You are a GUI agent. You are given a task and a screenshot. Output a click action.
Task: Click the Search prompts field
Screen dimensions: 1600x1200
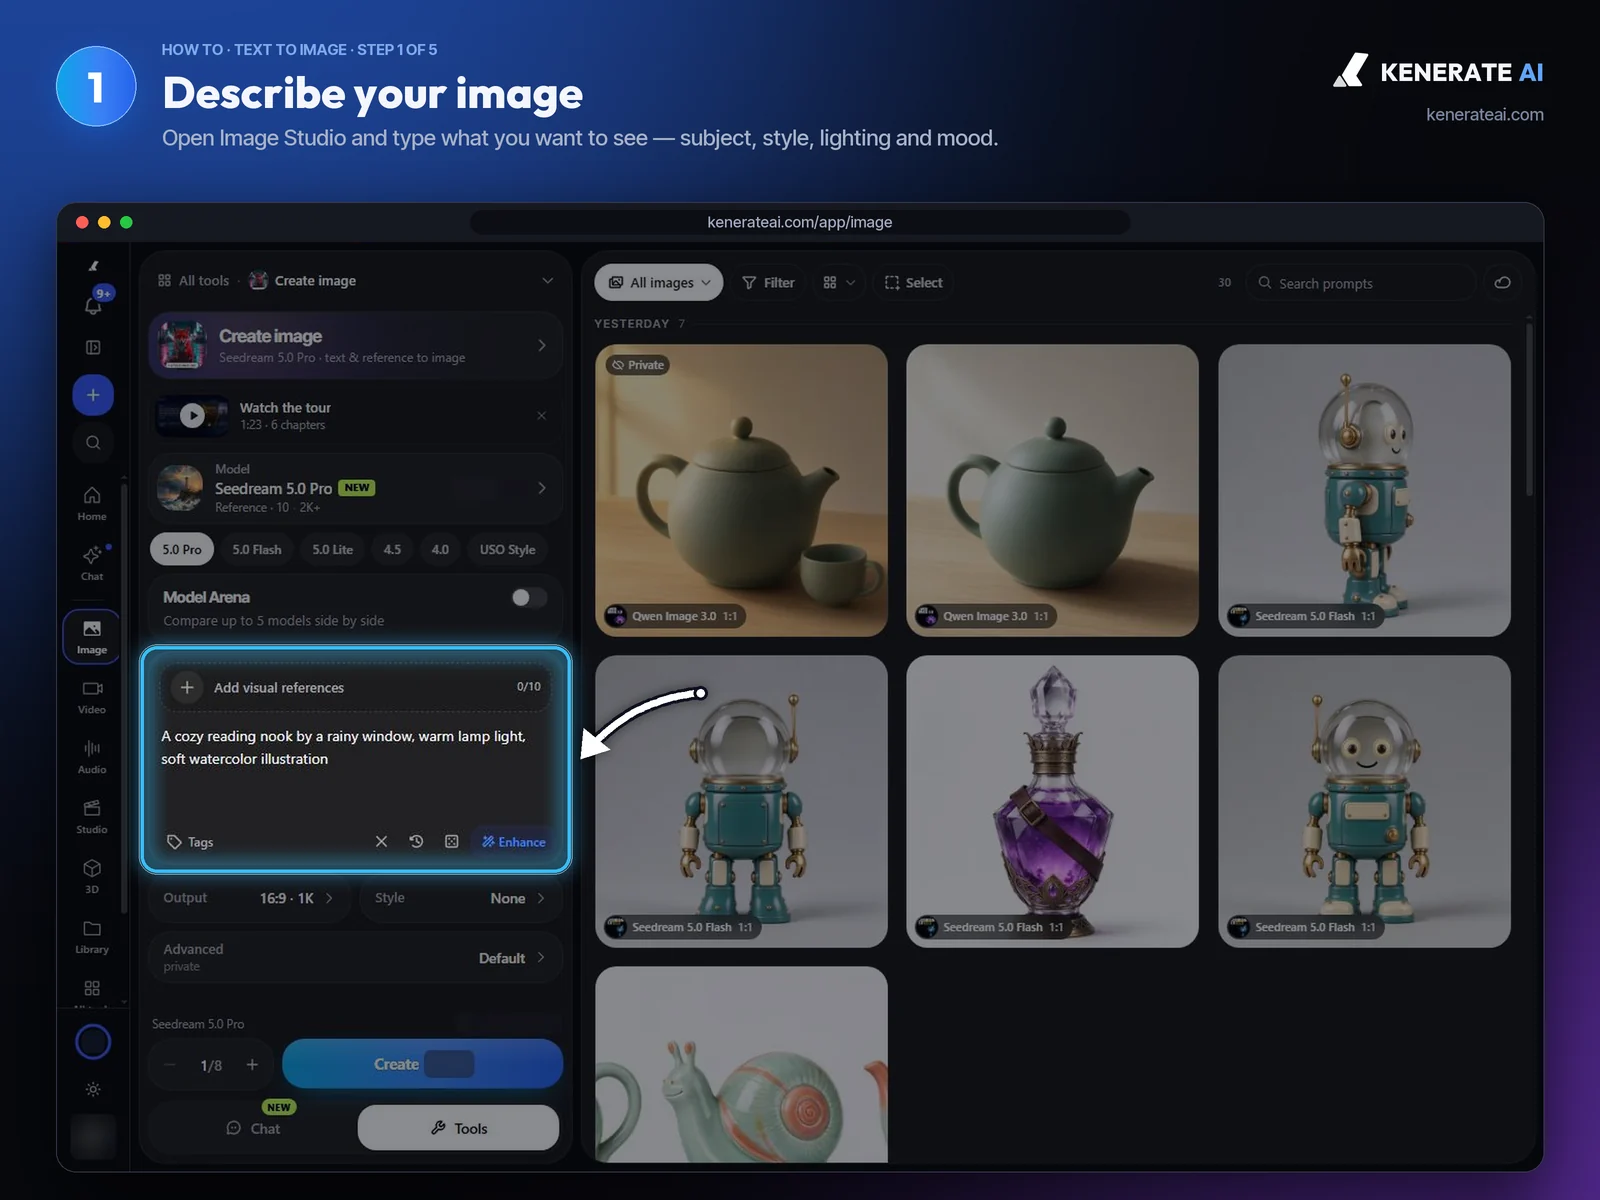click(x=1360, y=283)
